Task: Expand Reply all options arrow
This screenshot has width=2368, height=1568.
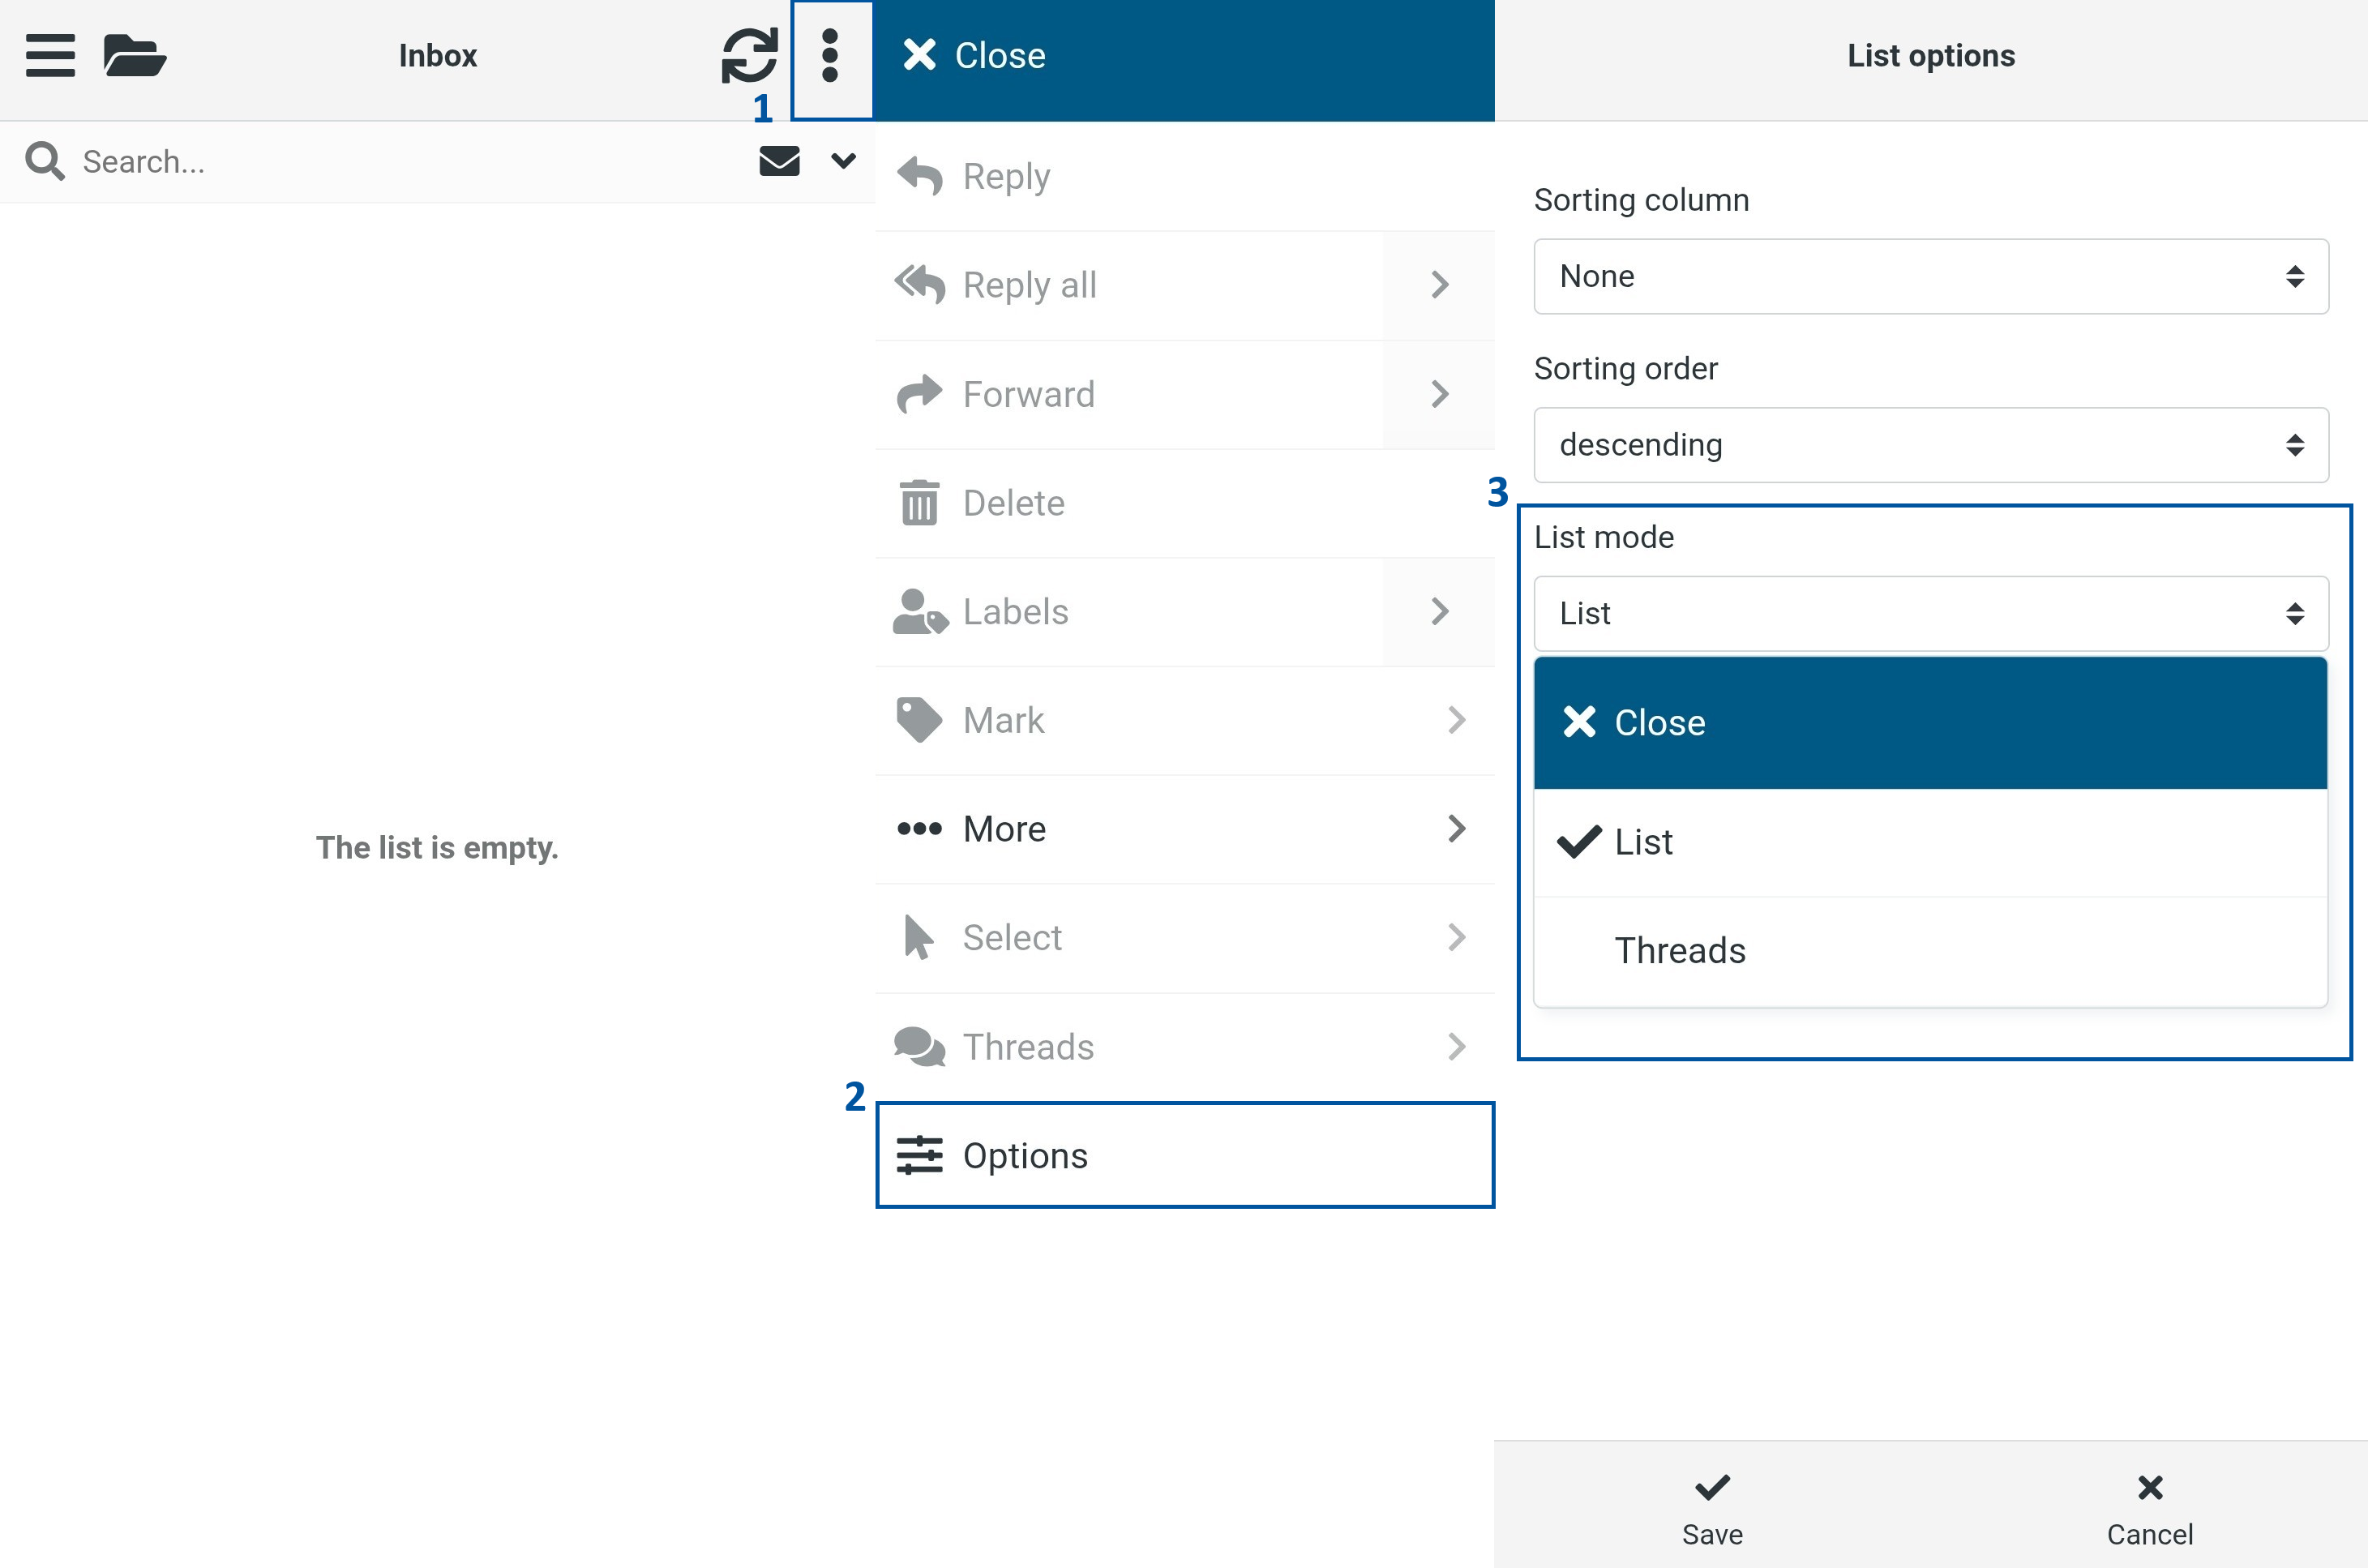Action: 1439,285
